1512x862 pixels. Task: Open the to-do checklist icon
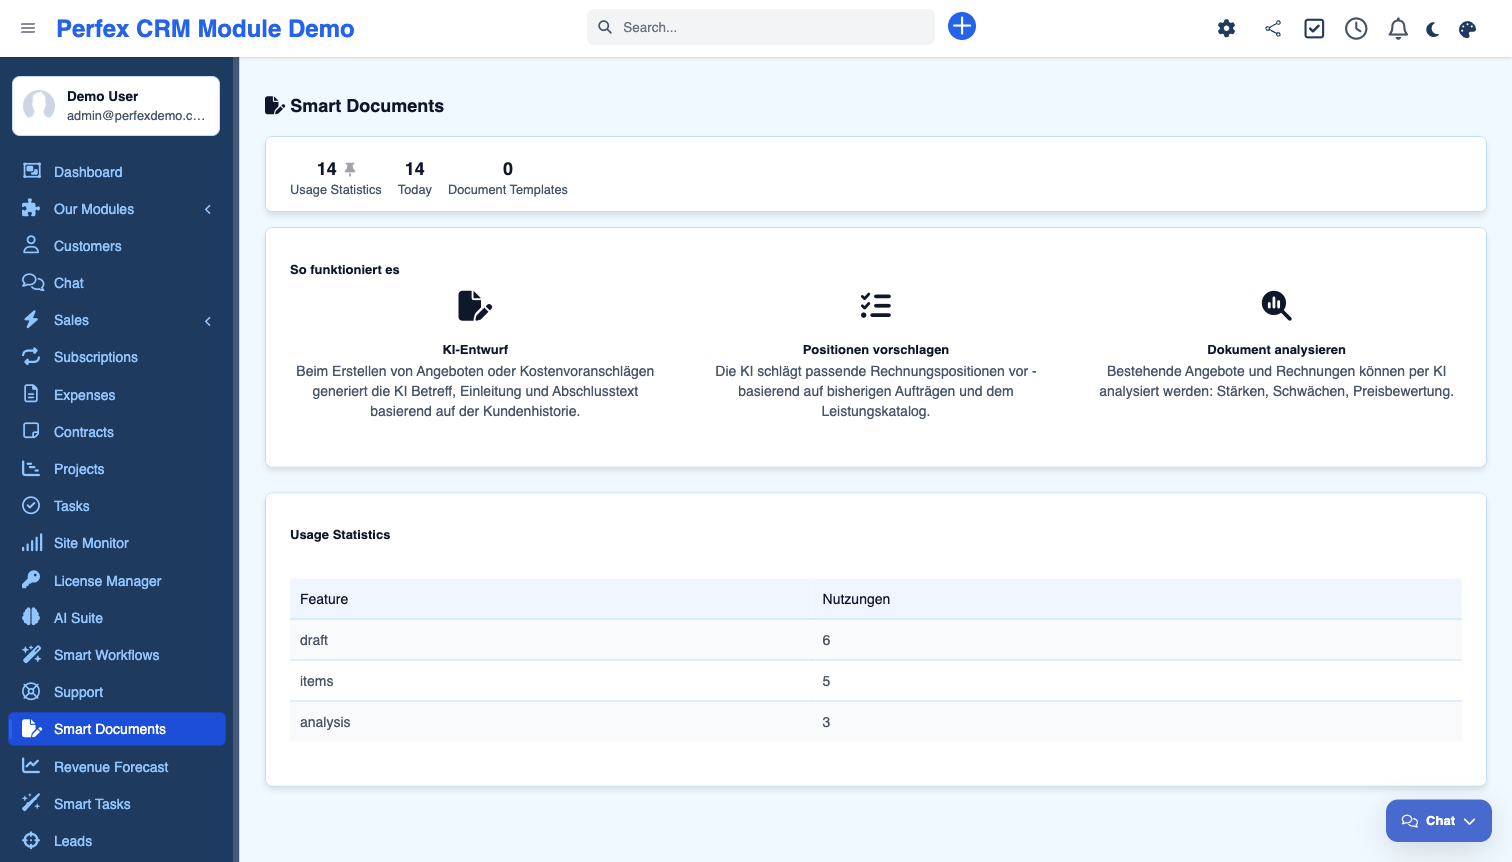coord(1314,29)
